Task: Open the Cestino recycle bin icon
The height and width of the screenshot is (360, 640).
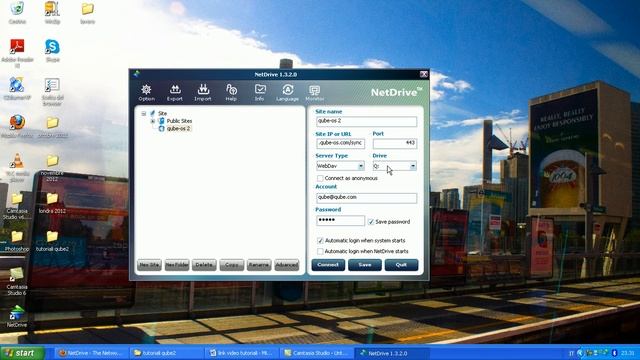Action: click(x=17, y=13)
